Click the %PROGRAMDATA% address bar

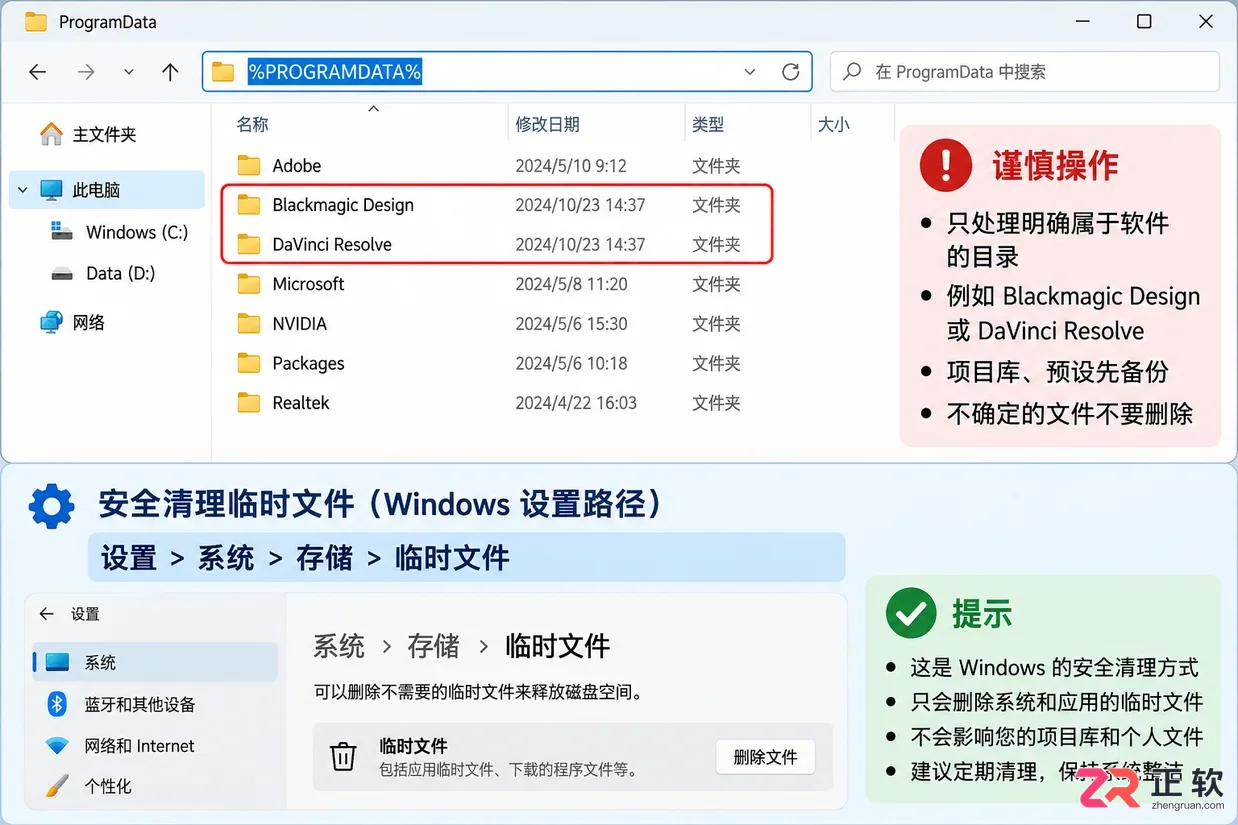click(507, 72)
